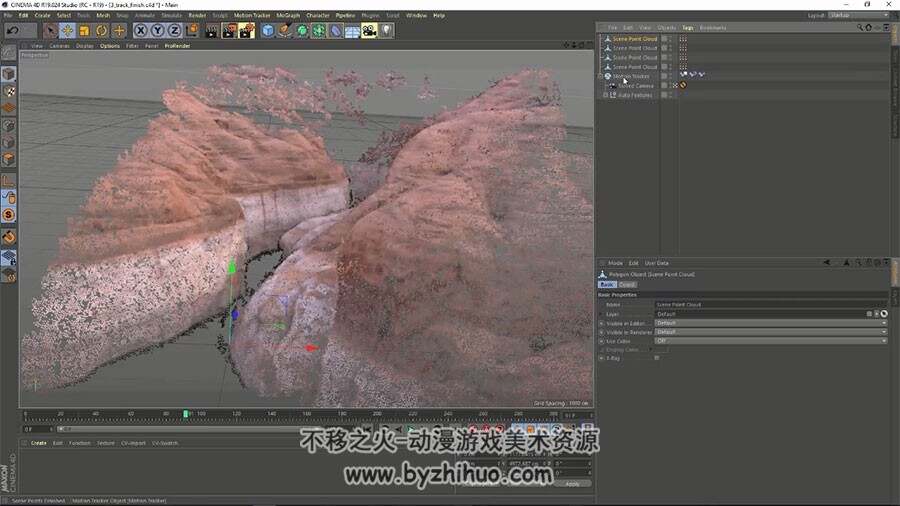The height and width of the screenshot is (506, 900).
Task: Click the Light object bulb icon
Action: click(387, 30)
